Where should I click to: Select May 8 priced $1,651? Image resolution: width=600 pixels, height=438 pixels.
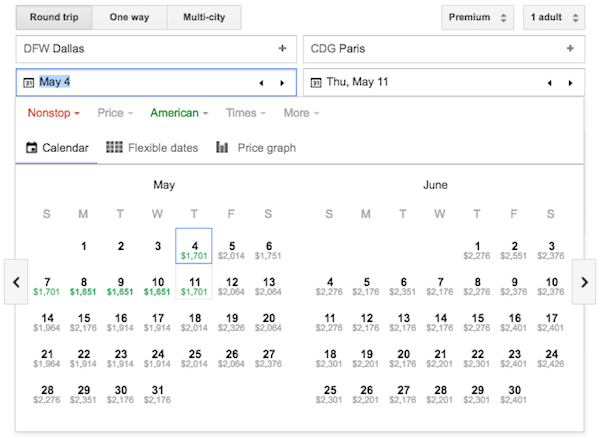point(83,286)
